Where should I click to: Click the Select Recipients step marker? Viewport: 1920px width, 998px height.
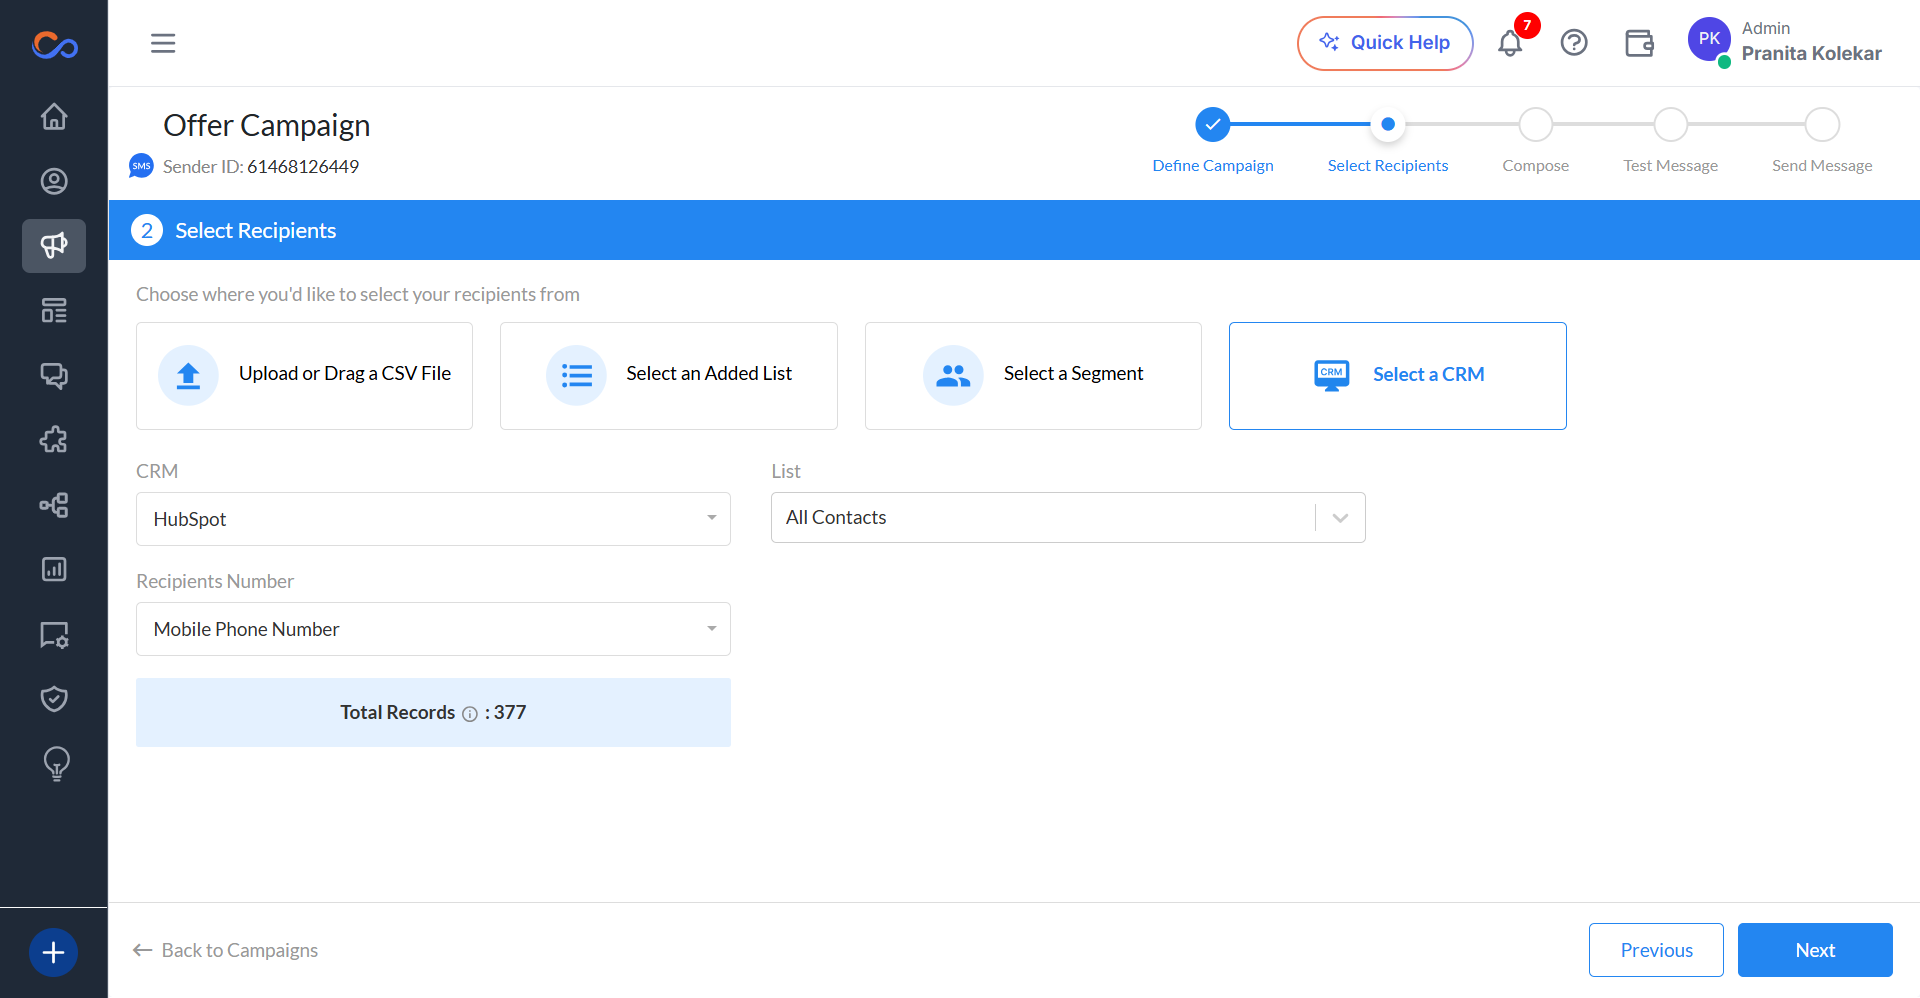[1388, 125]
